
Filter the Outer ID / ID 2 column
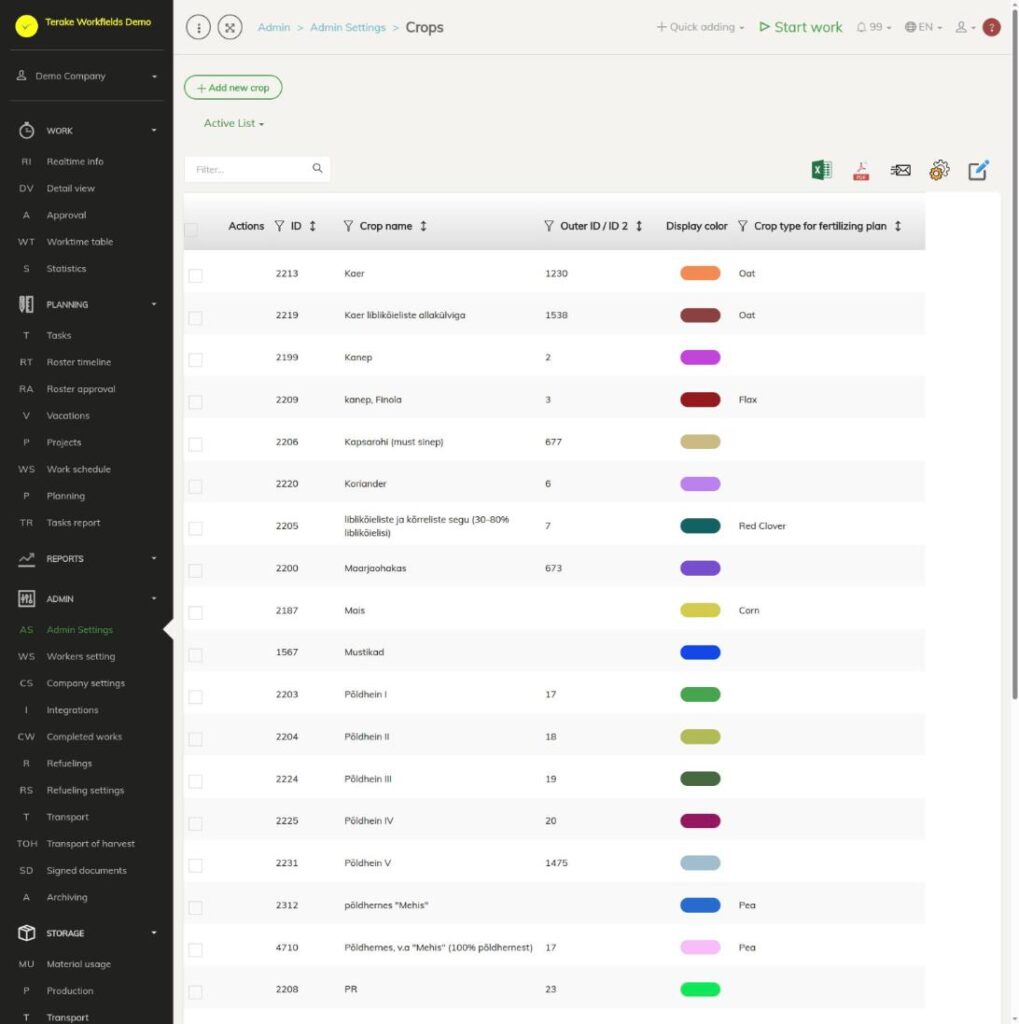[x=549, y=226]
